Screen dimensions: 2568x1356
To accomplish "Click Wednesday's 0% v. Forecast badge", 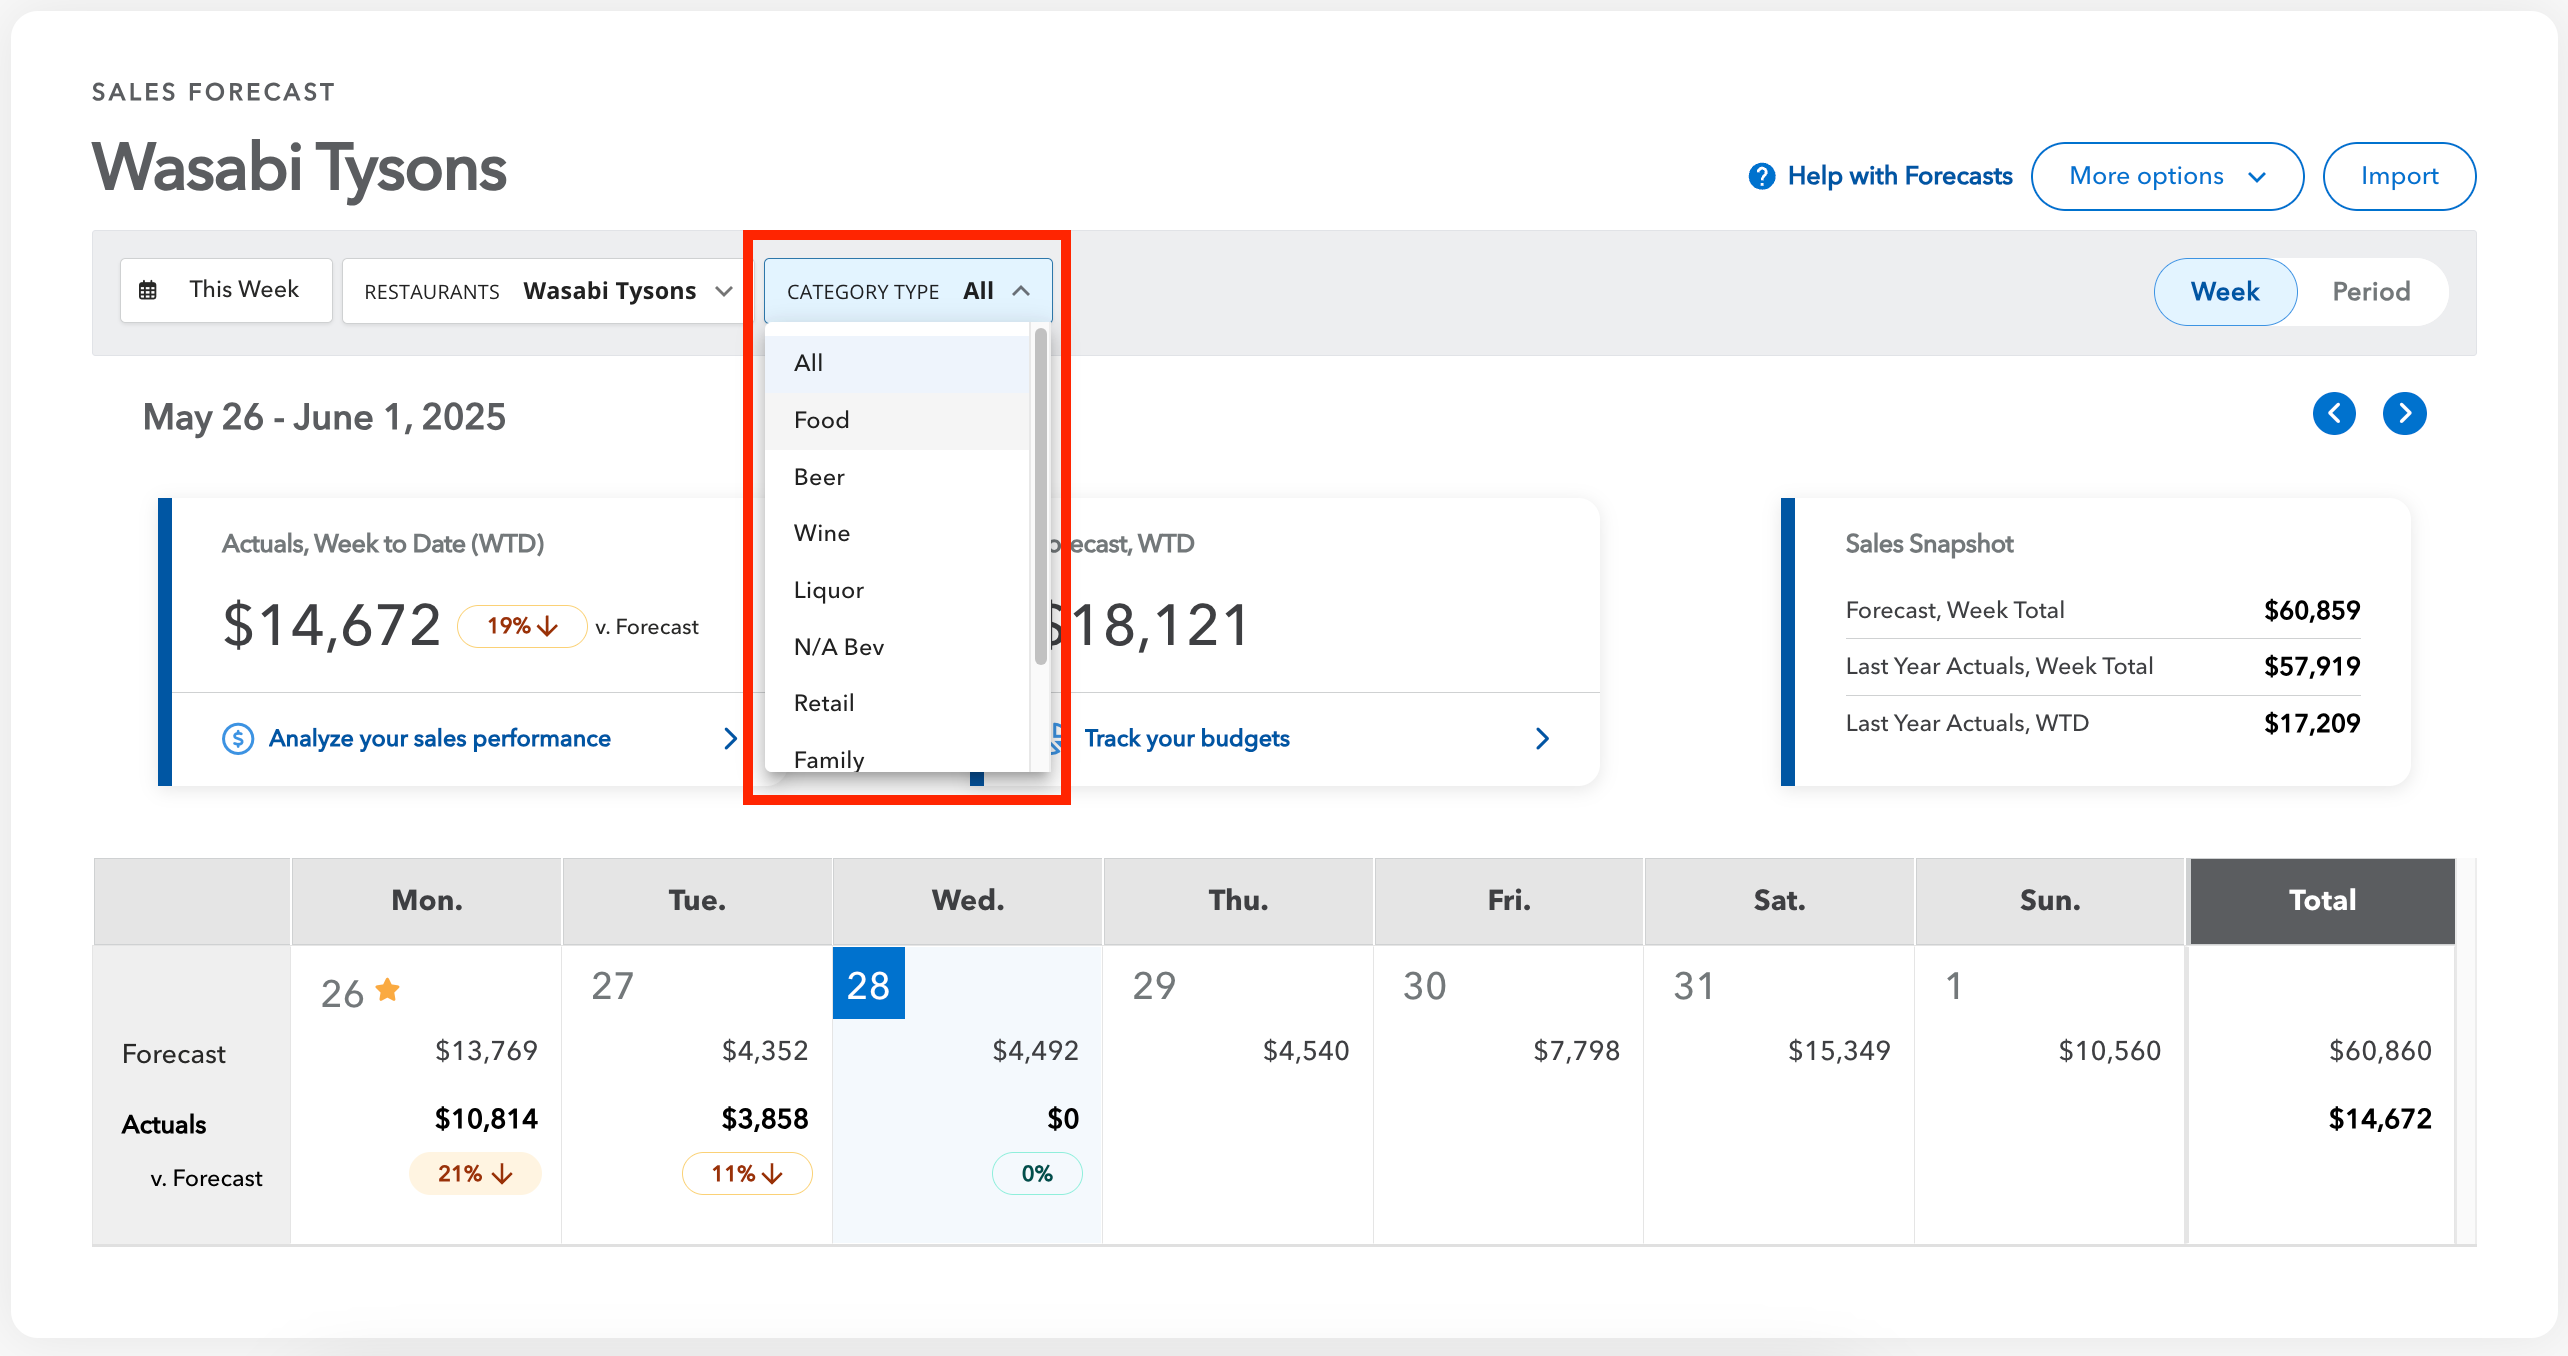I will 1037,1174.
